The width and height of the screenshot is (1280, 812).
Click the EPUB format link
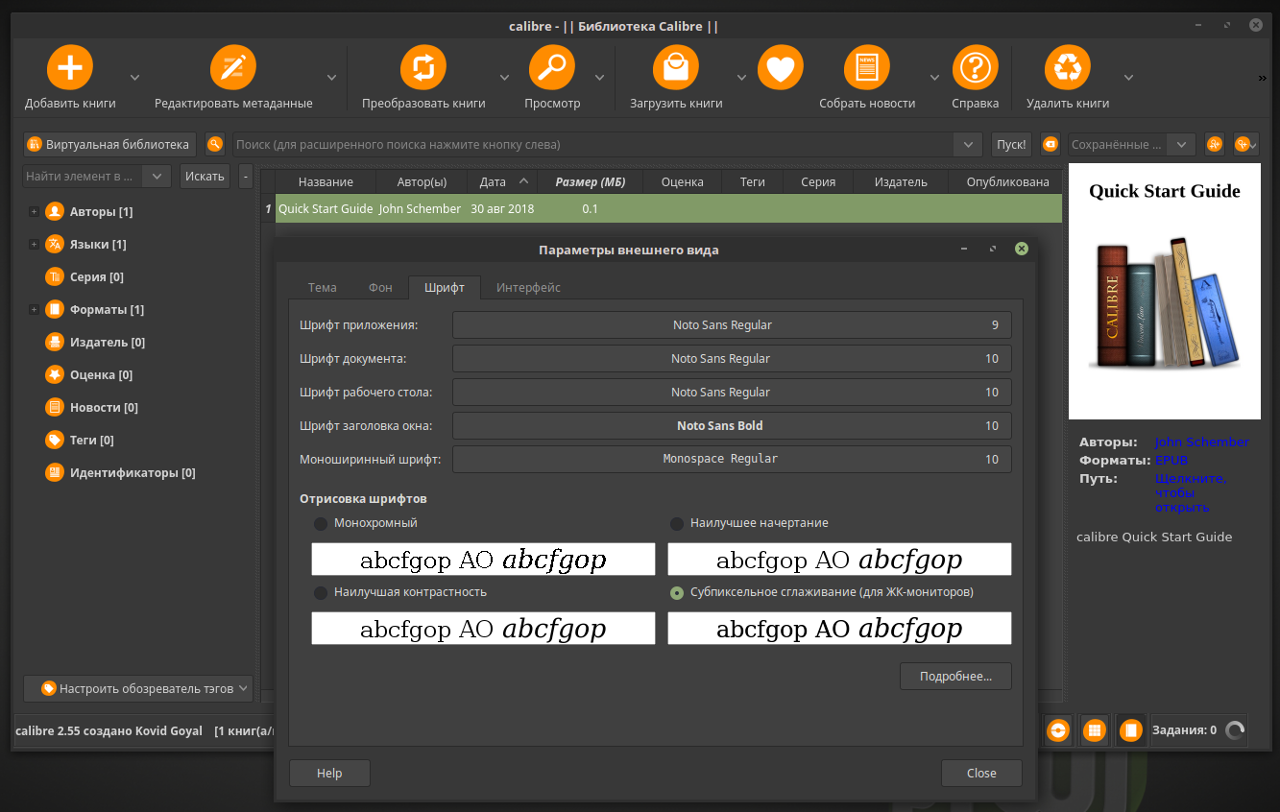tap(1171, 461)
